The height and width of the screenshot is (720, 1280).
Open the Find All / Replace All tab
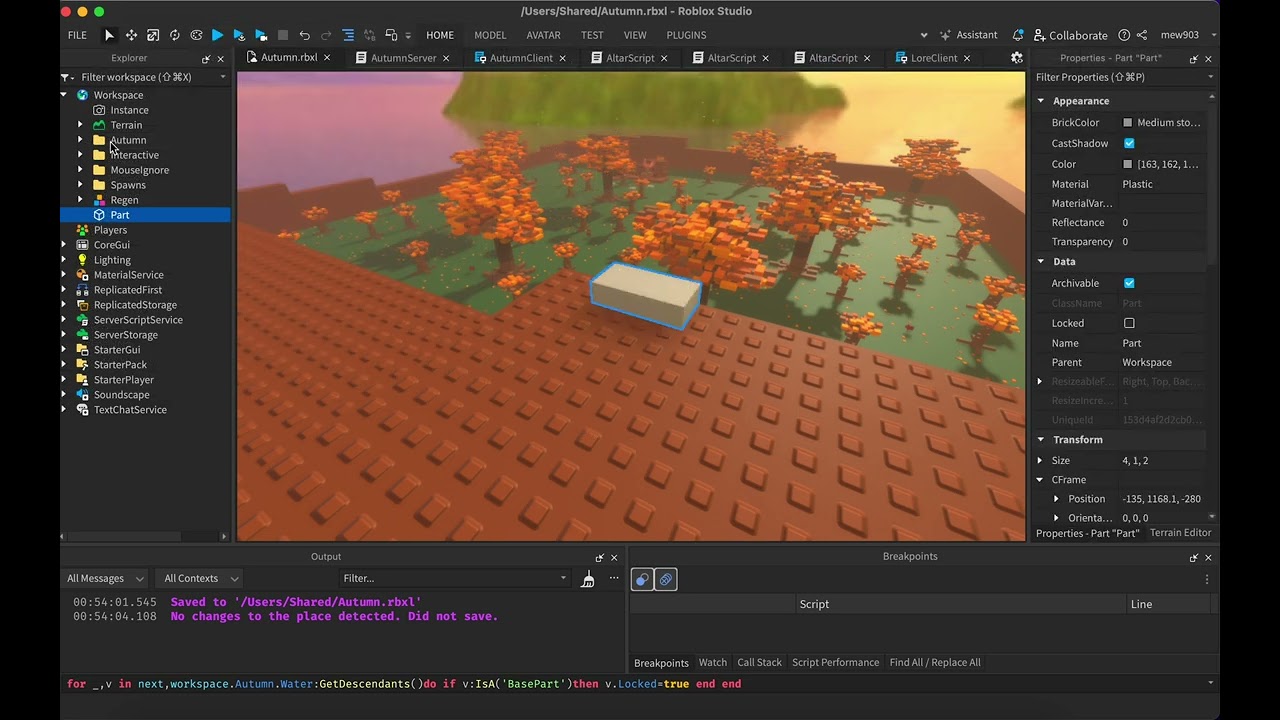tap(935, 663)
